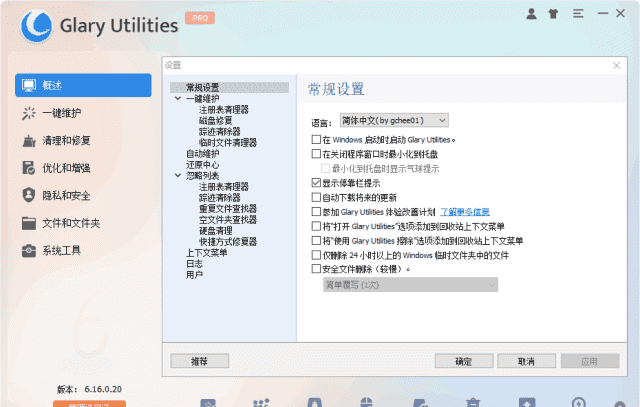Select 磁盘修复 in the settings tree
This screenshot has width=640, height=407.
click(x=216, y=120)
